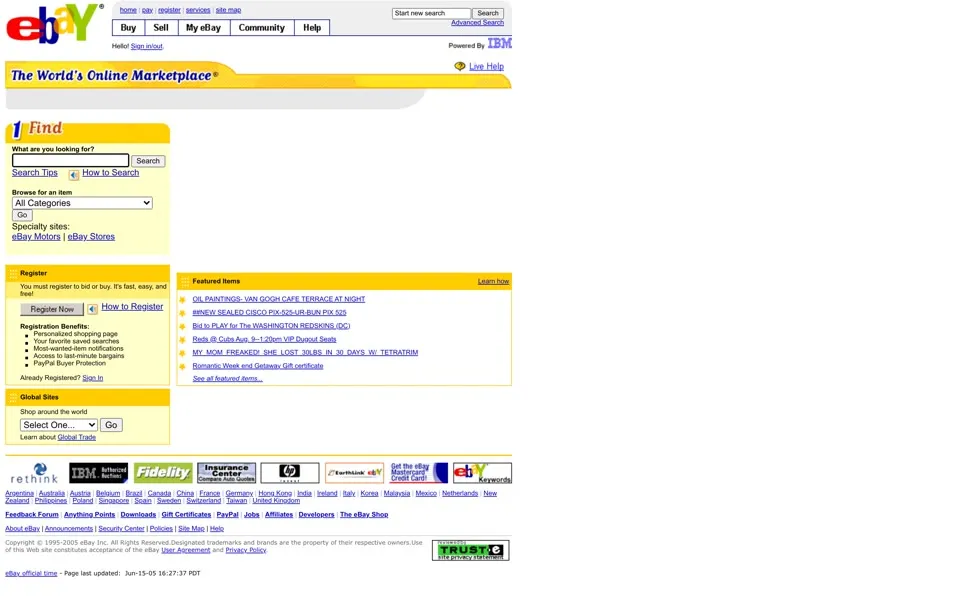960x600 pixels.
Task: Expand the Select One global sites dropdown
Action: coord(59,425)
